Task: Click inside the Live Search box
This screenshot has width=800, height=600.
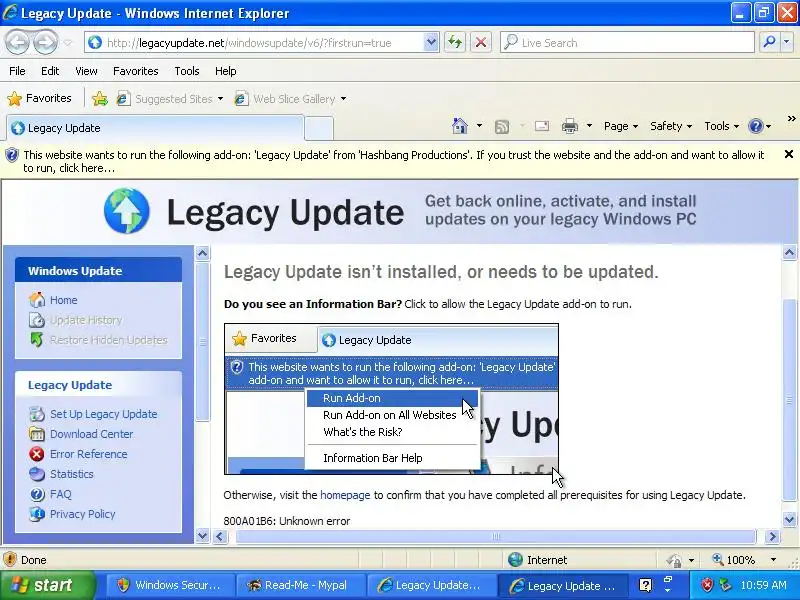Action: click(628, 43)
